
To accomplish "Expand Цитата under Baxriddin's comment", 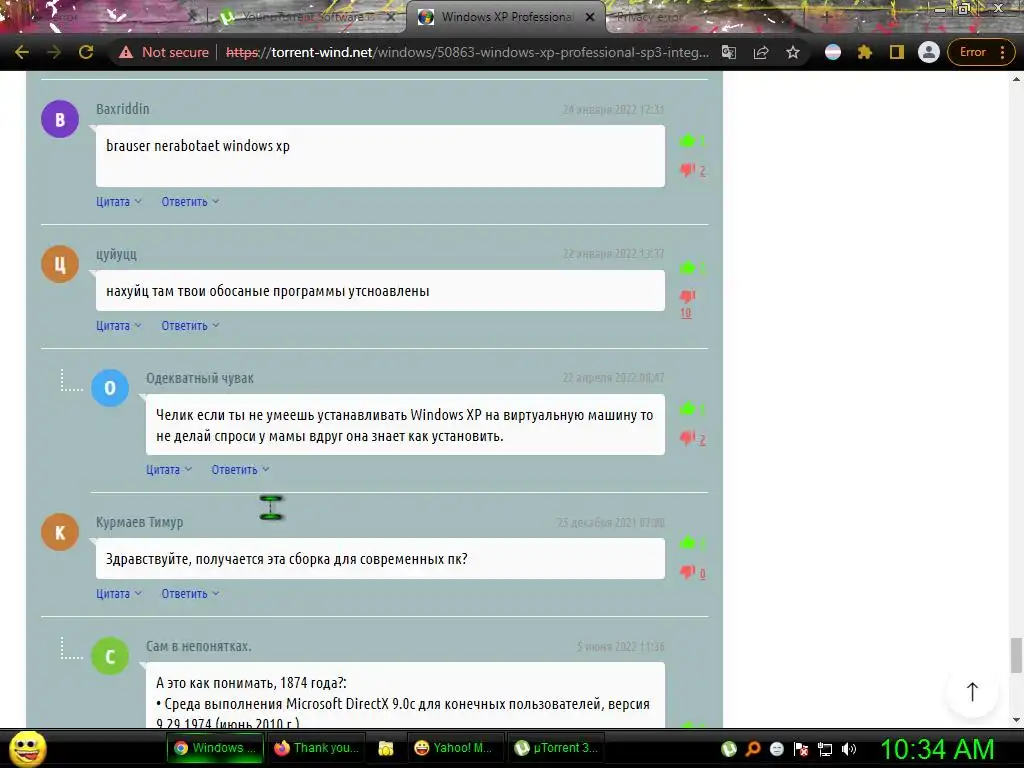I will [119, 202].
